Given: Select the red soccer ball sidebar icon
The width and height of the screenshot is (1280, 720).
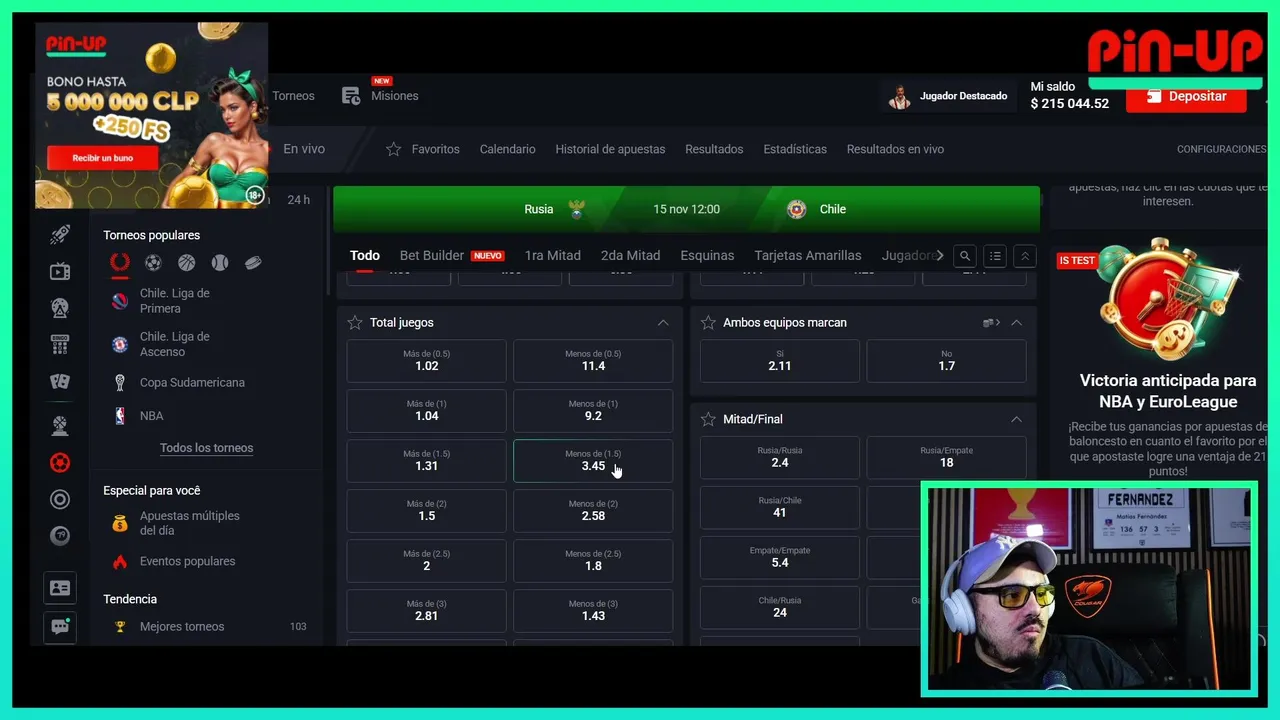Looking at the screenshot, I should coord(60,463).
